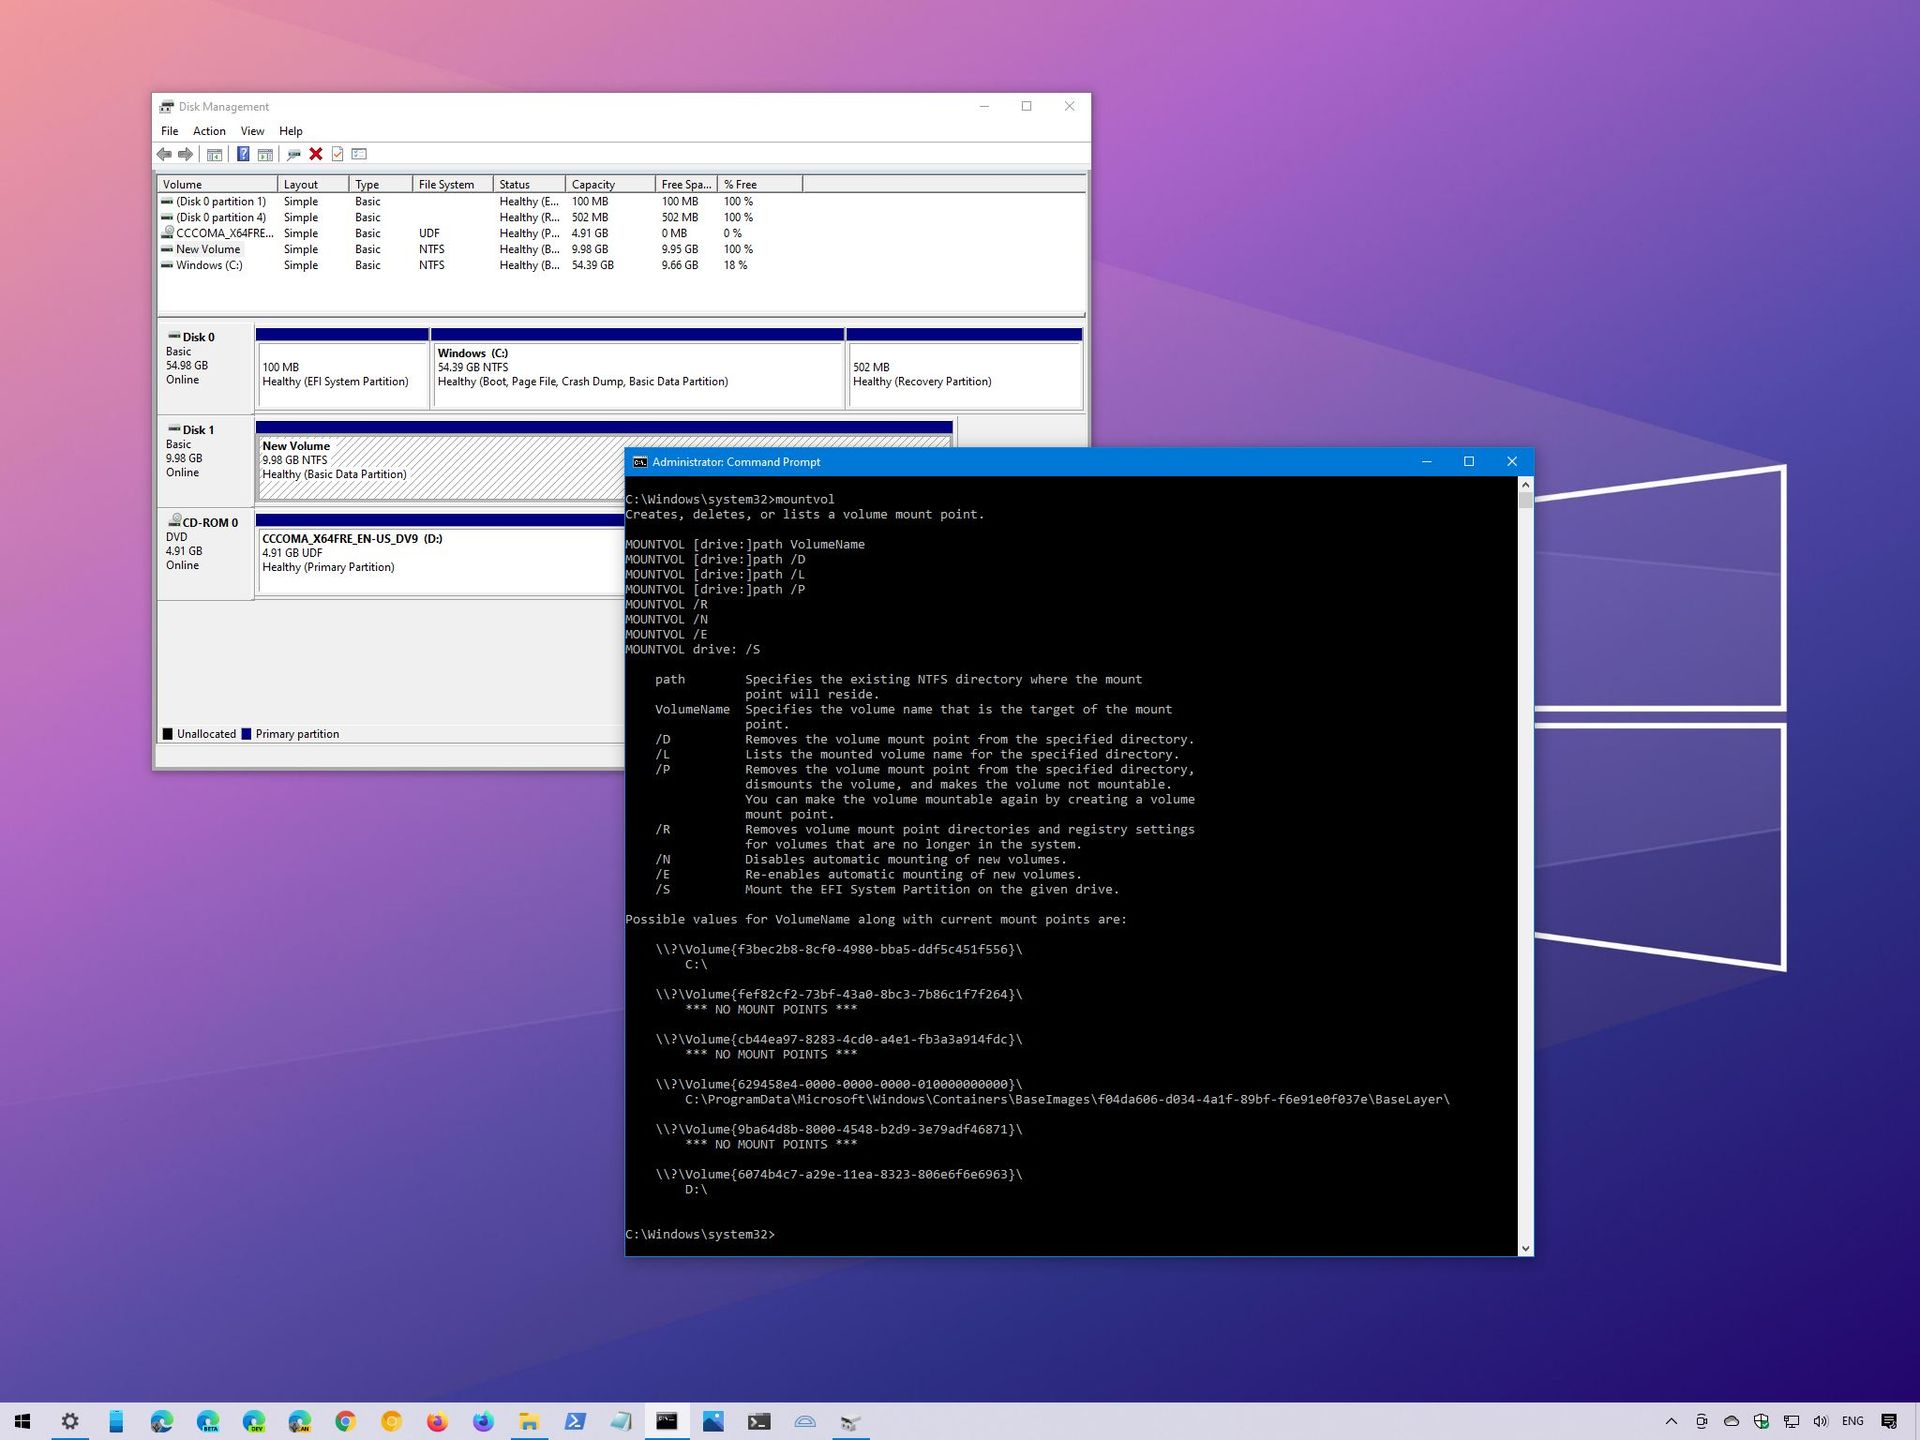
Task: Click the speaker volume icon in the system tray
Action: [1820, 1421]
